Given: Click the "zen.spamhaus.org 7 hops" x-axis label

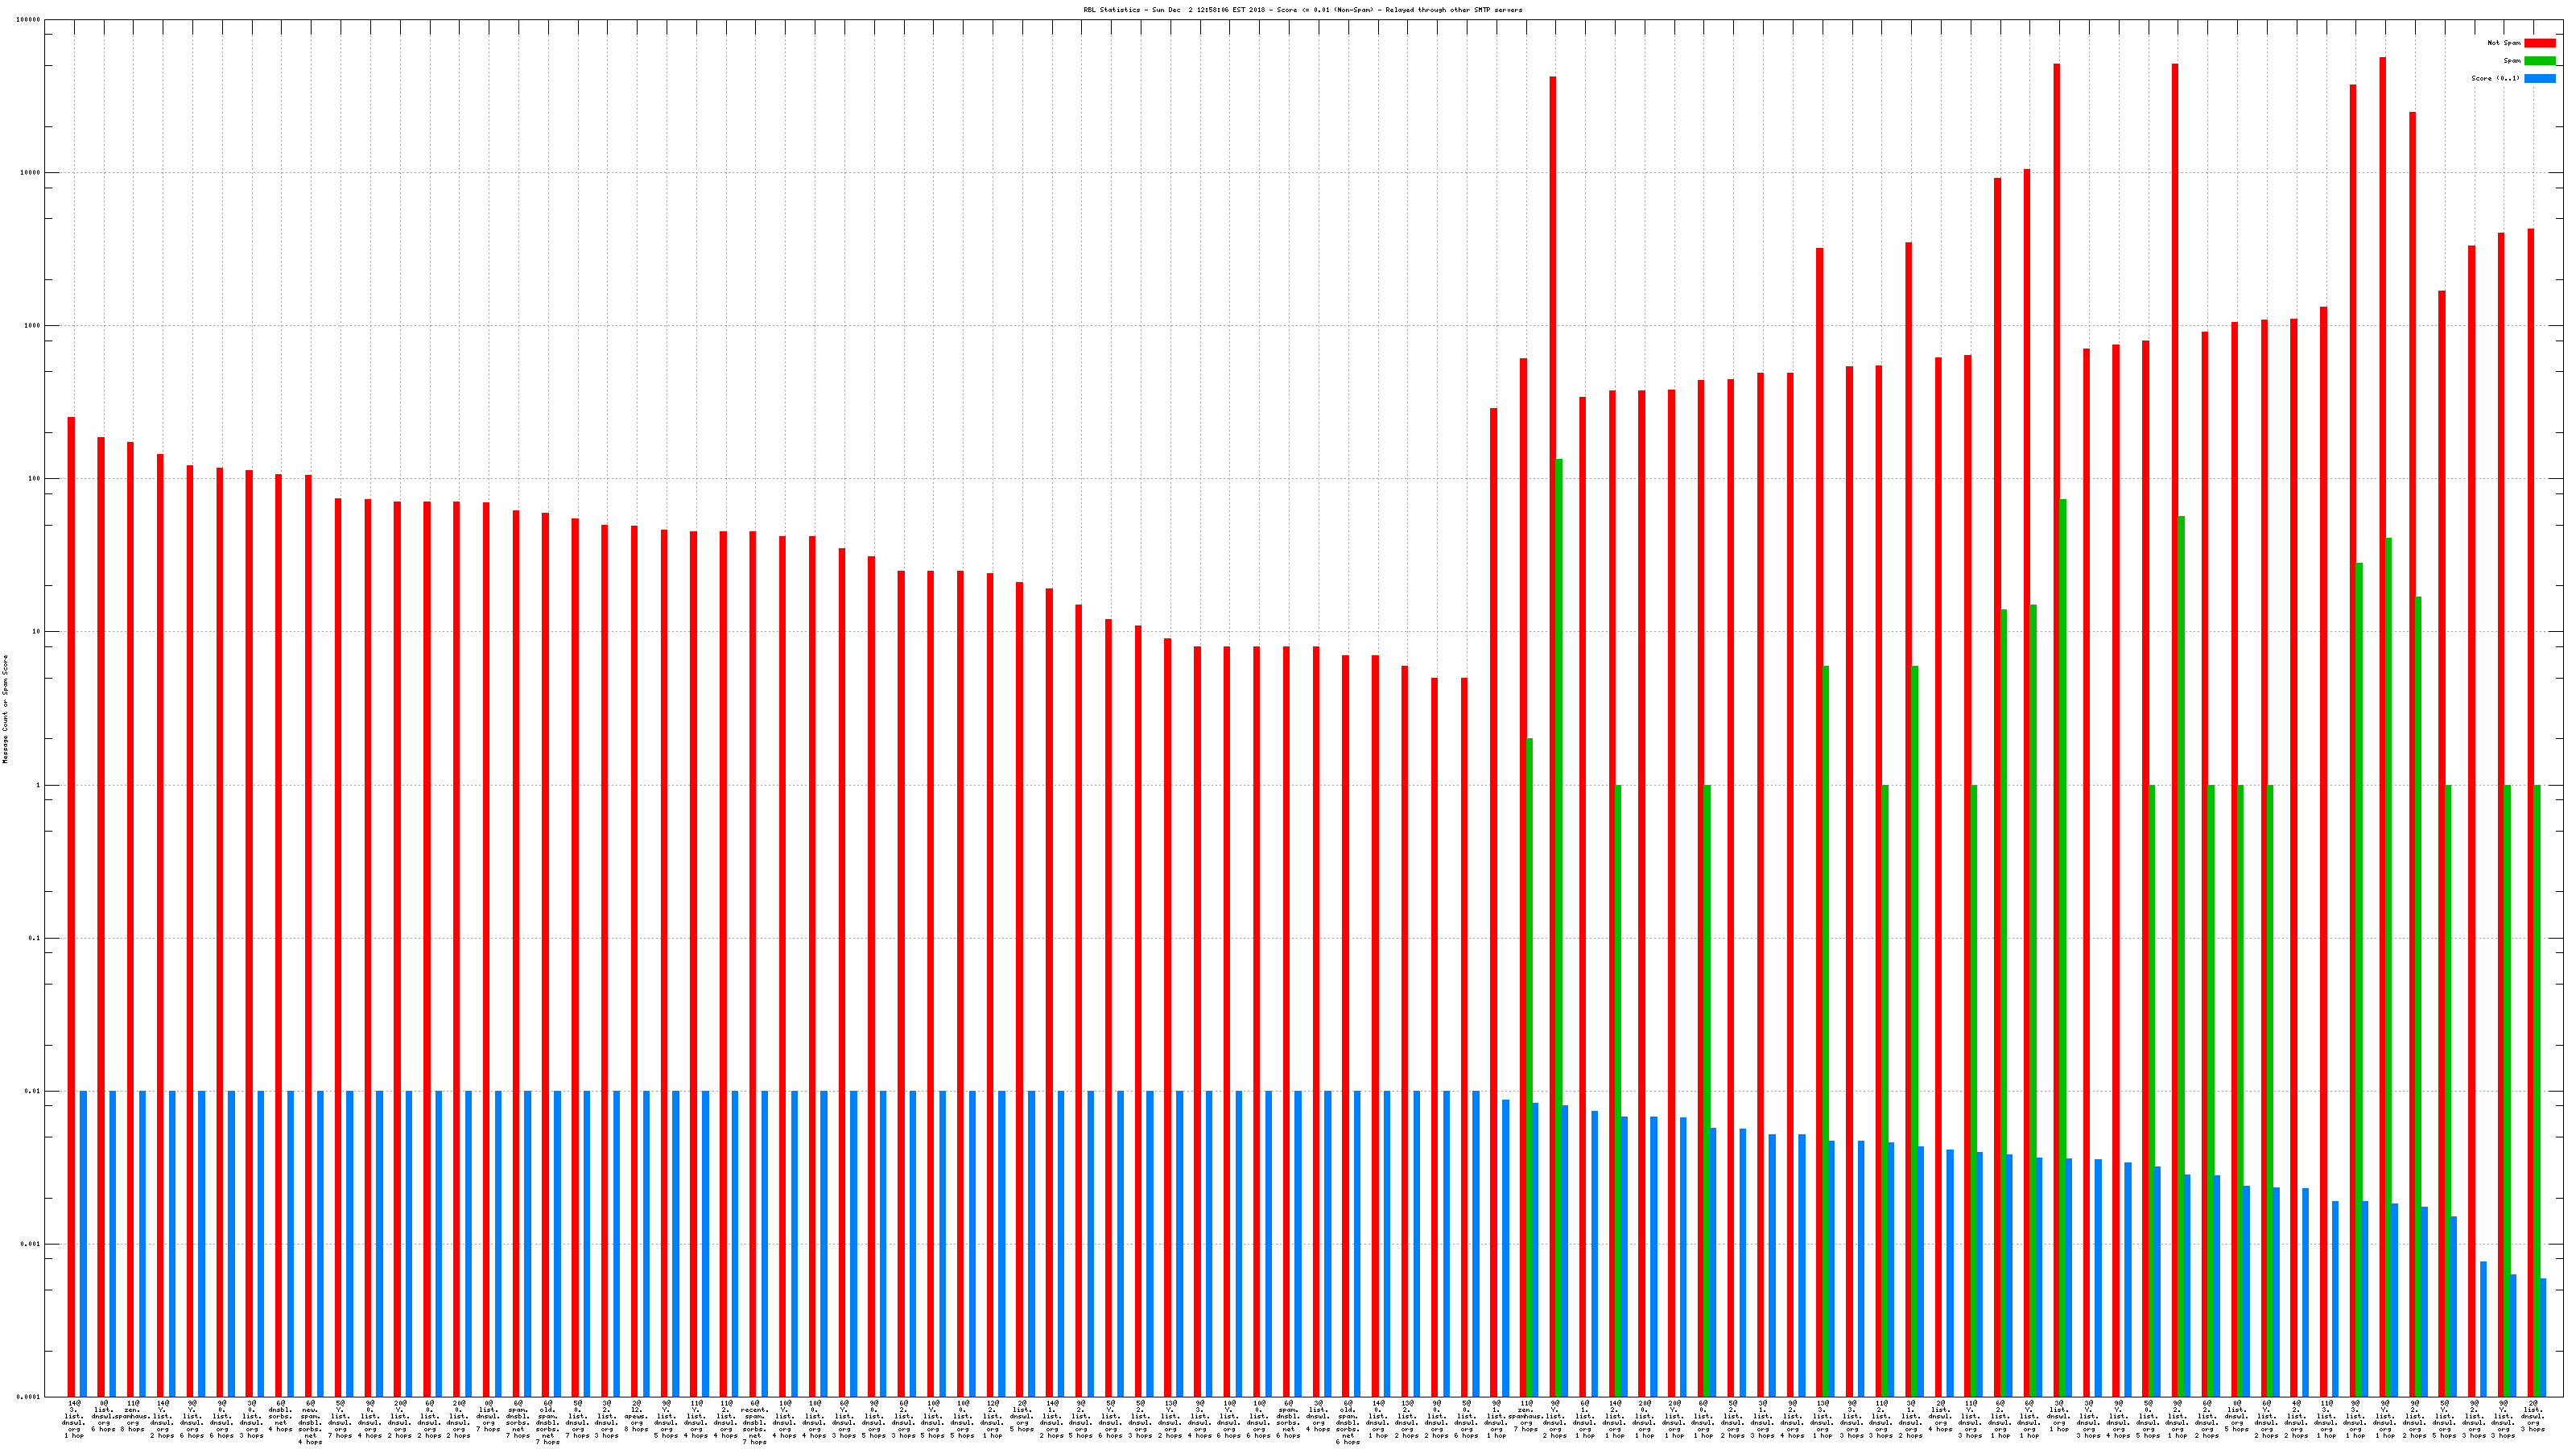Looking at the screenshot, I should [1526, 1416].
